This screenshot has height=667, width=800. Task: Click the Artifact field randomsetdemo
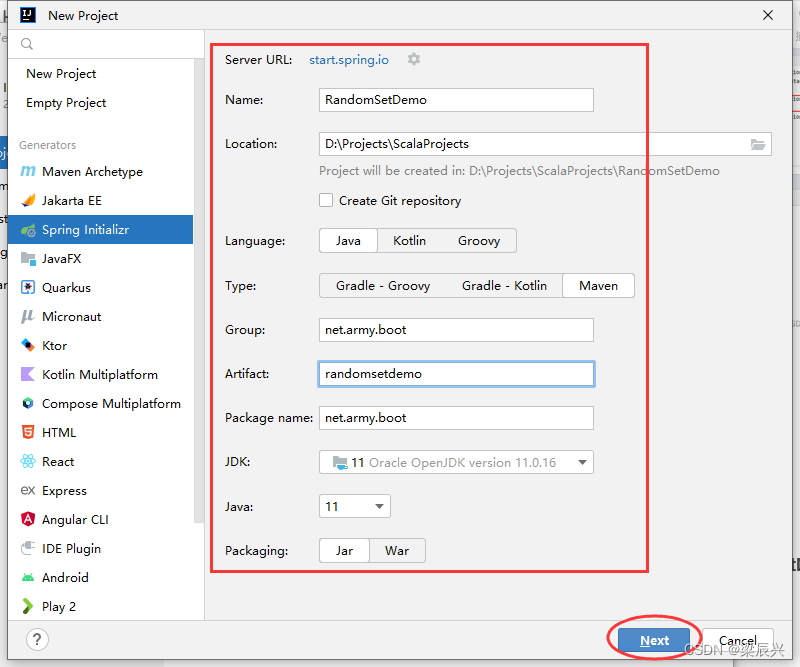point(456,374)
